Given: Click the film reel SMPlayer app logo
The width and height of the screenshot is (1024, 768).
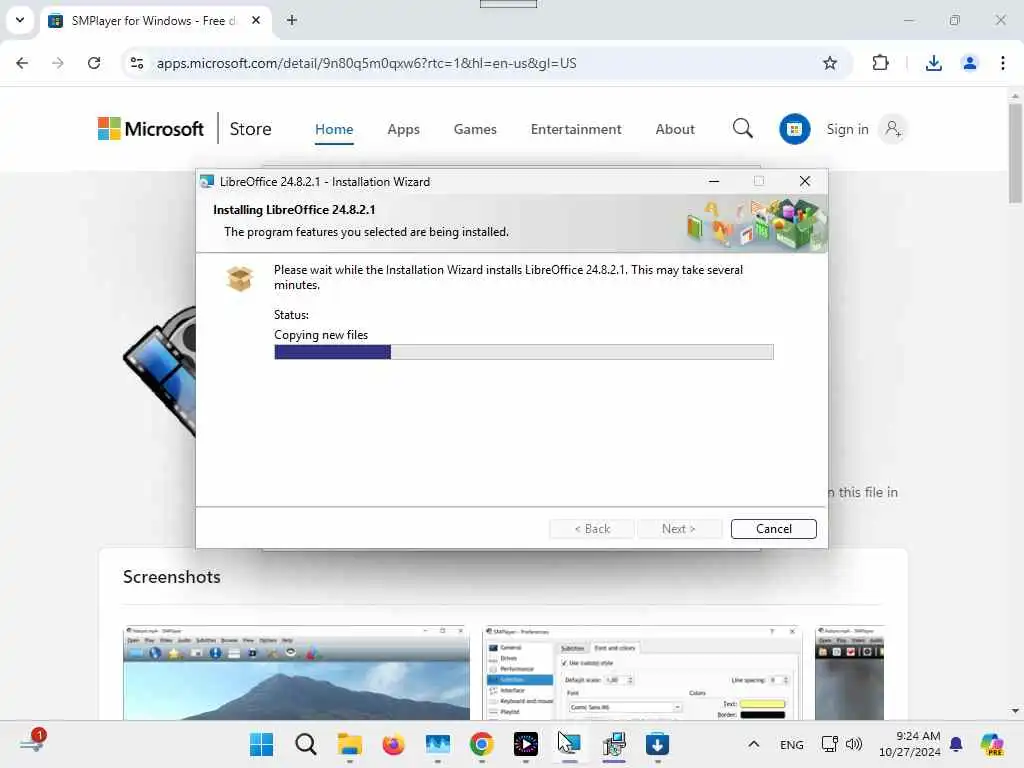Looking at the screenshot, I should 160,370.
